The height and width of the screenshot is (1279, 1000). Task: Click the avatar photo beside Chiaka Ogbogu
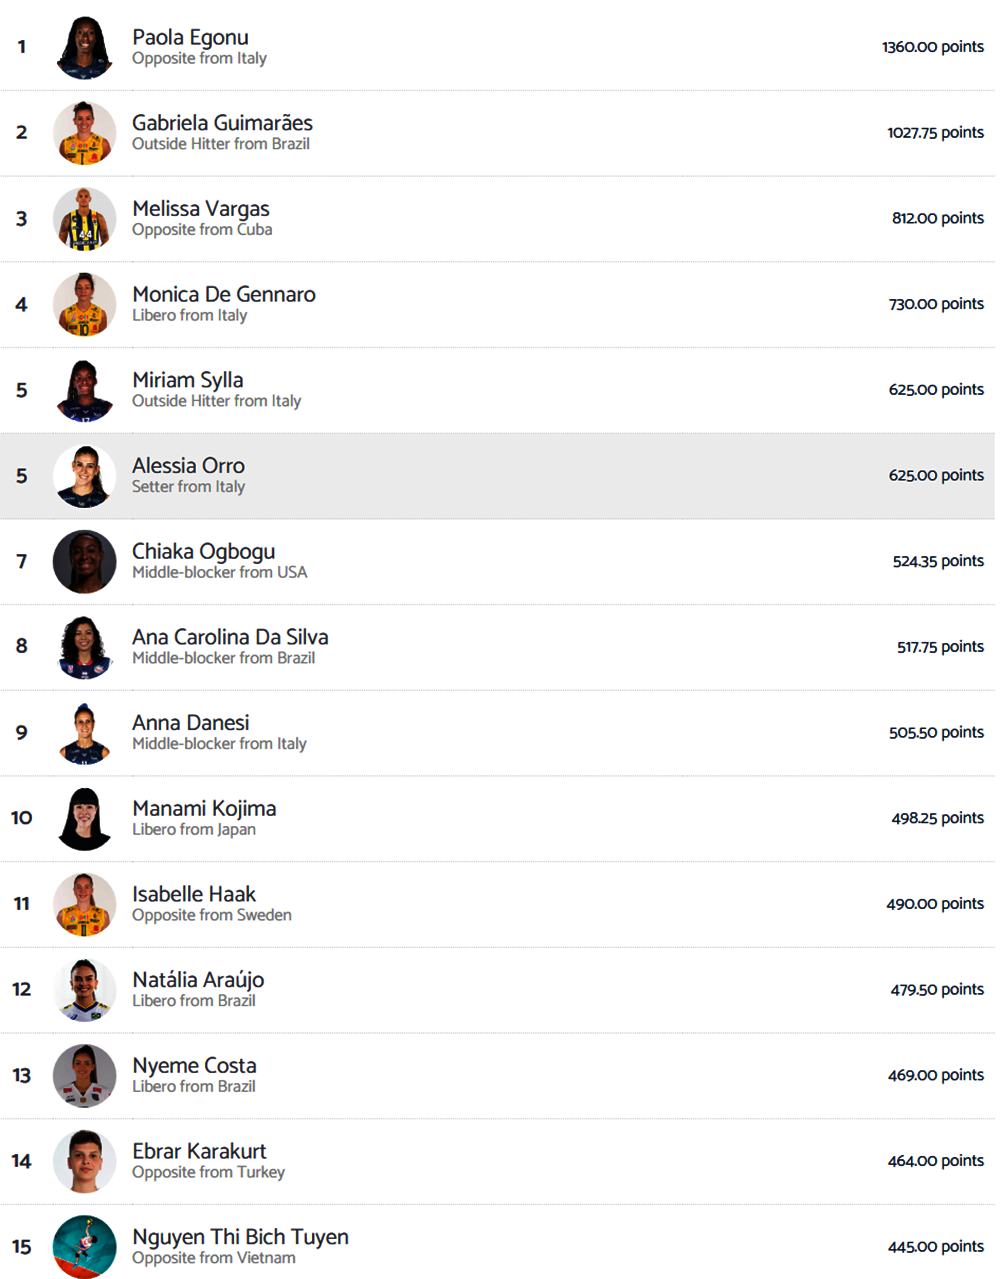(x=84, y=562)
